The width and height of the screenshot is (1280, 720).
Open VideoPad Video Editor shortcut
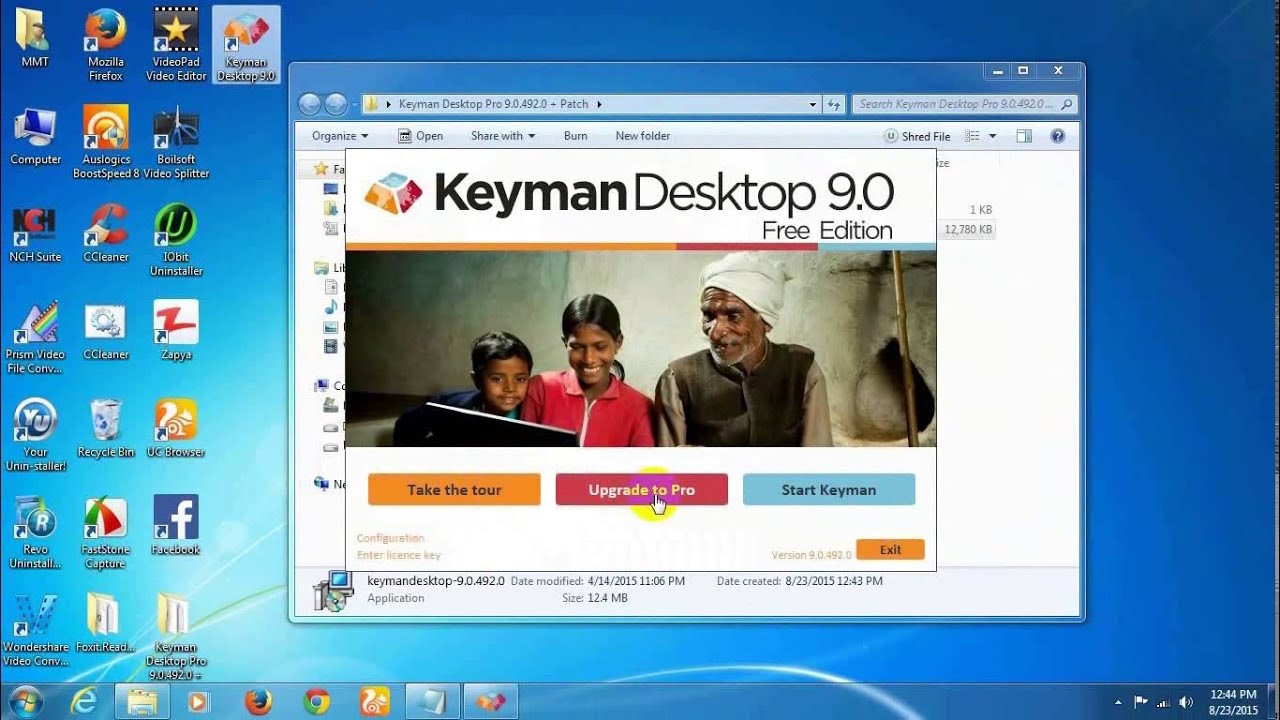(x=175, y=44)
